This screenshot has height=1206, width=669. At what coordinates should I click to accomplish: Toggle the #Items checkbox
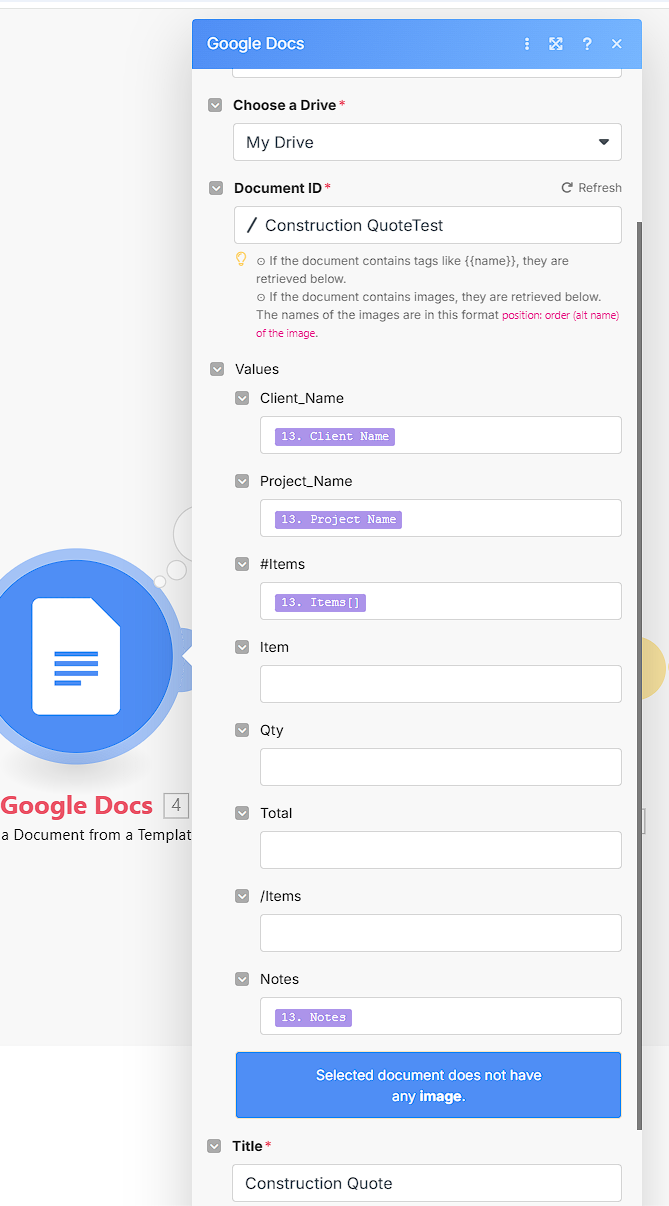point(242,564)
